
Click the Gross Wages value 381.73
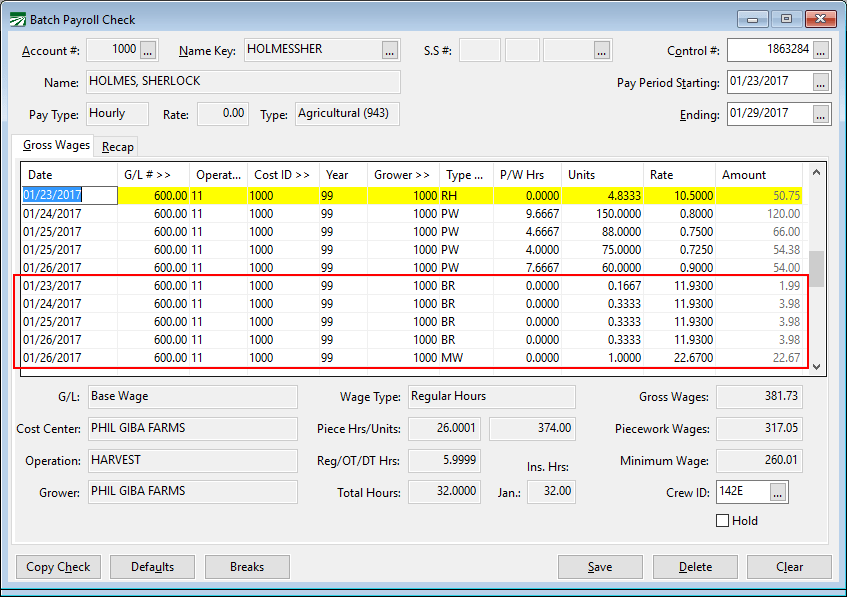tap(759, 396)
